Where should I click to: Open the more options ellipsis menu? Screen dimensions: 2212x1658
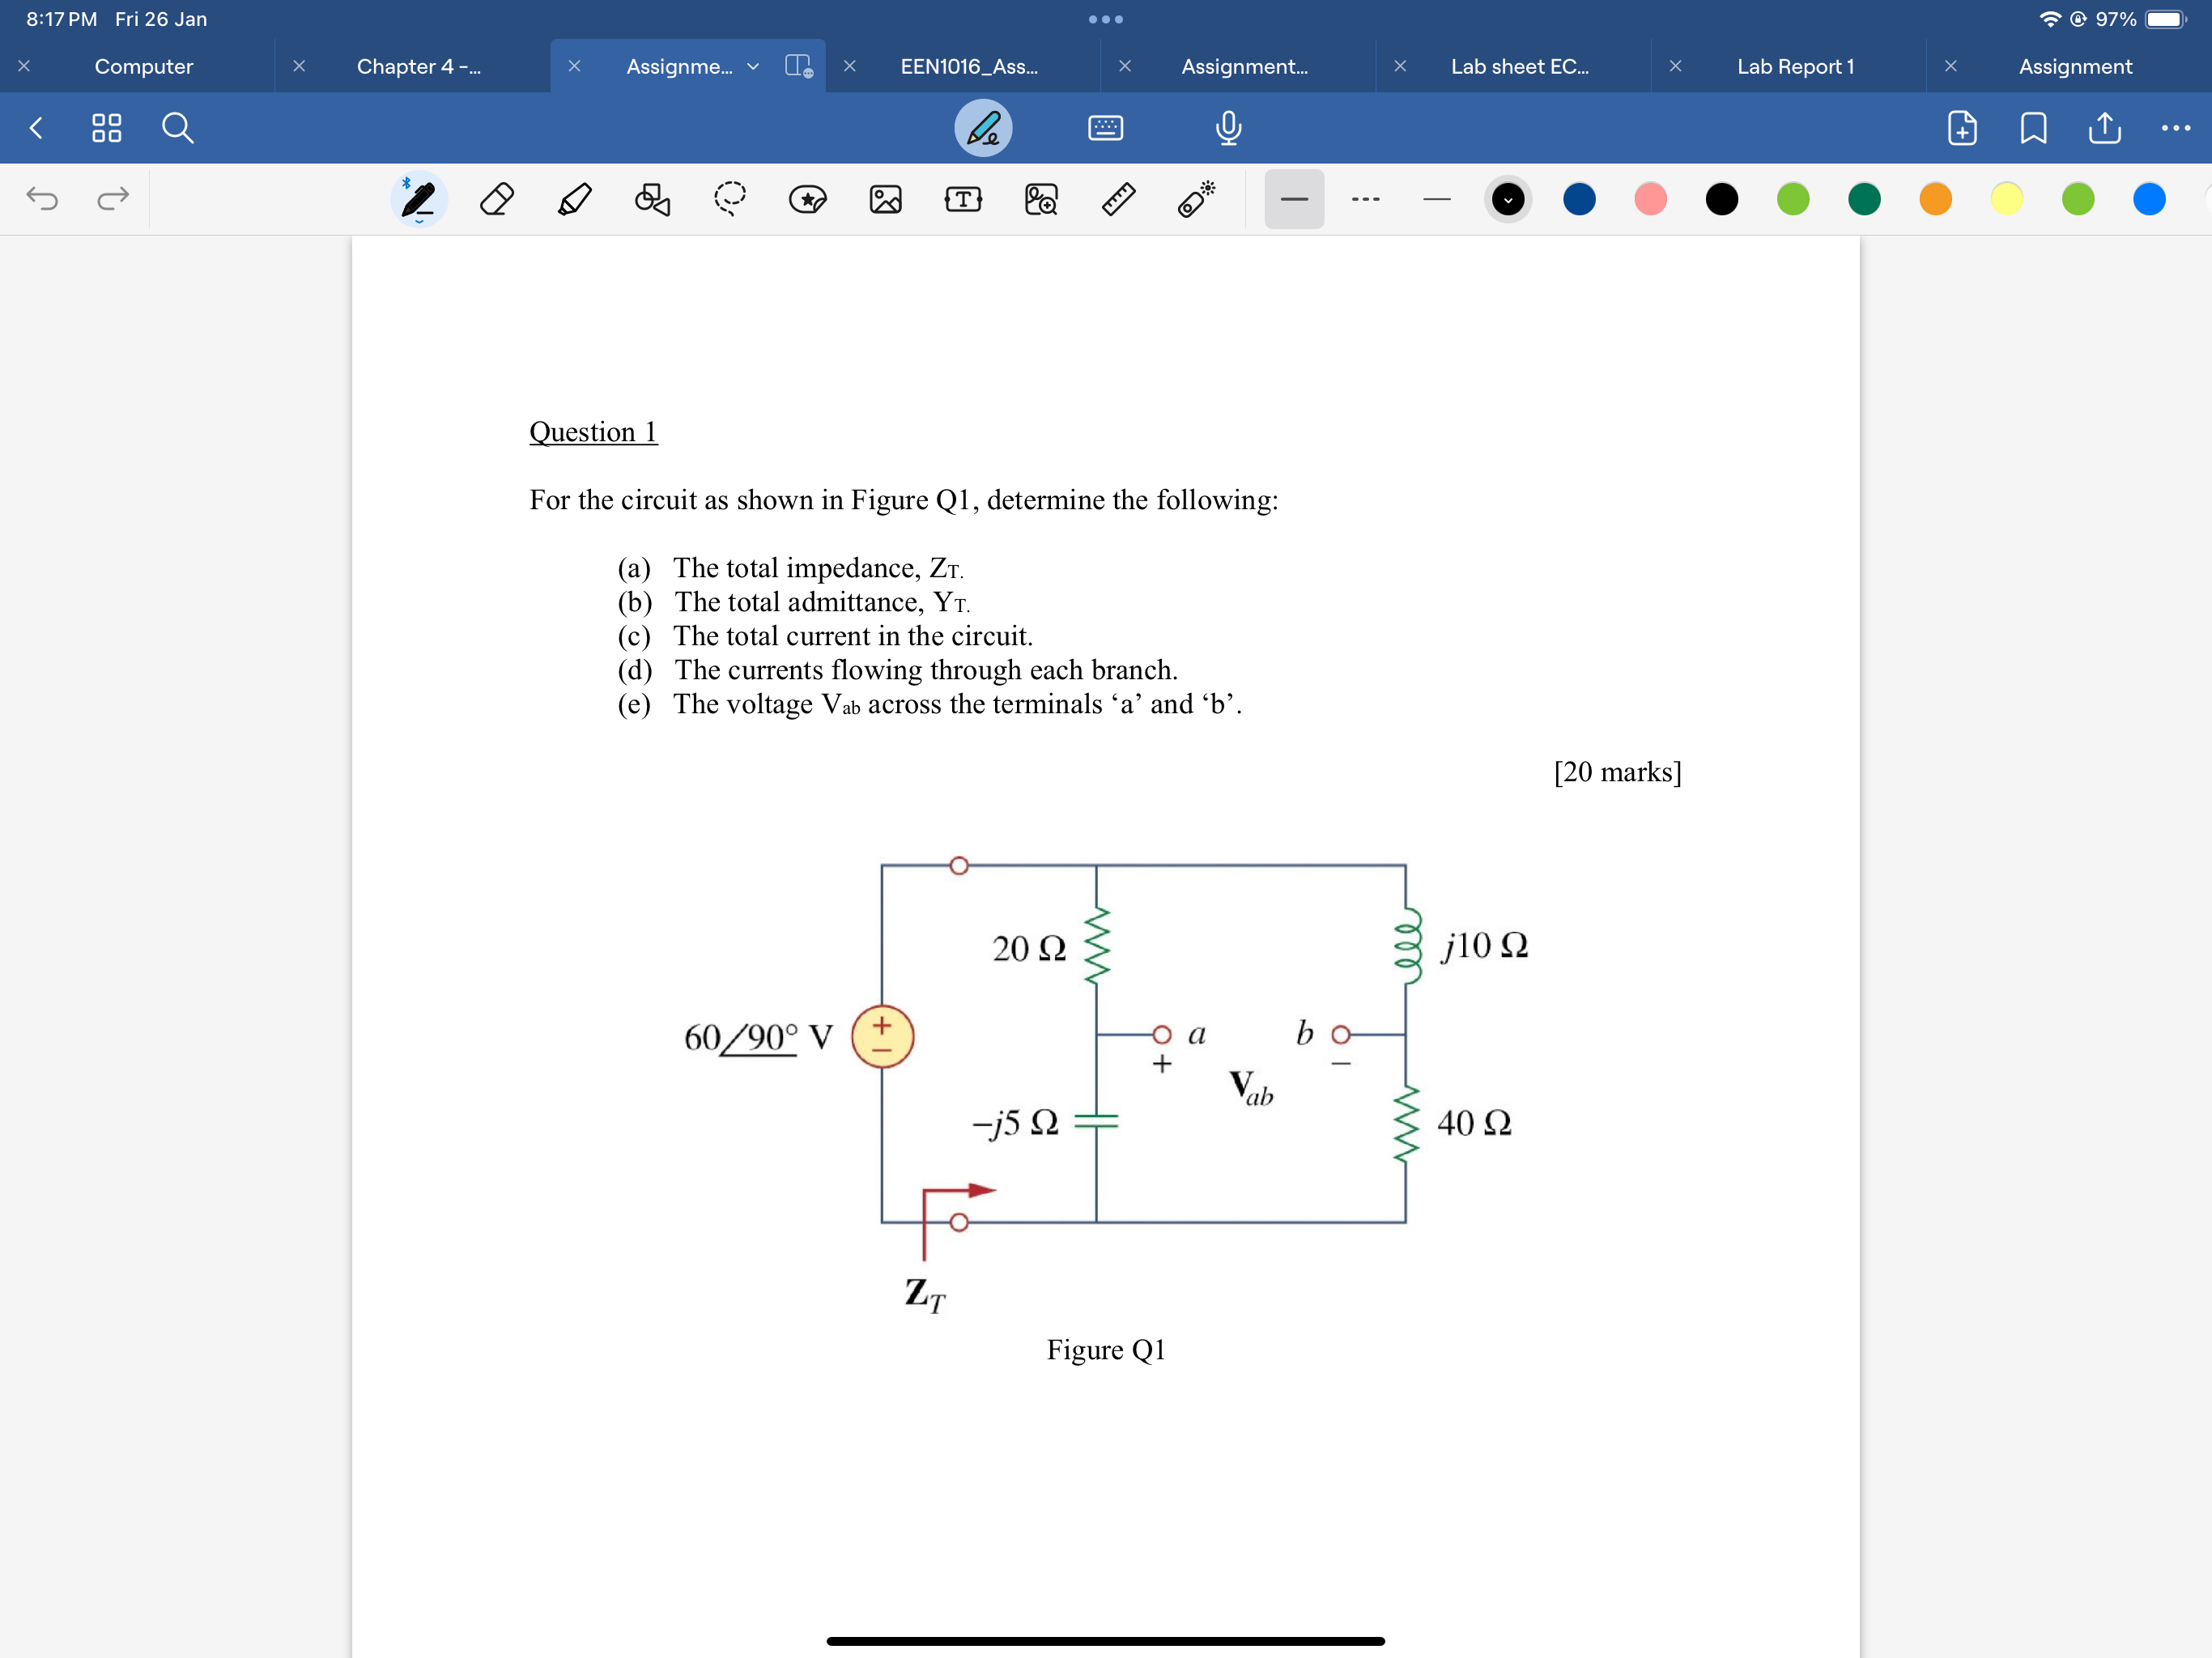click(x=2176, y=128)
